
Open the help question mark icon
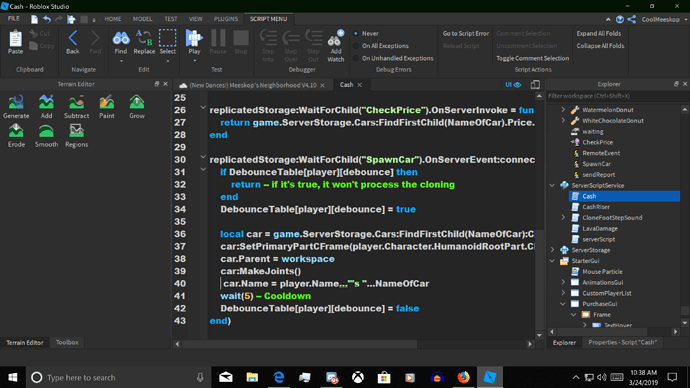click(x=620, y=19)
